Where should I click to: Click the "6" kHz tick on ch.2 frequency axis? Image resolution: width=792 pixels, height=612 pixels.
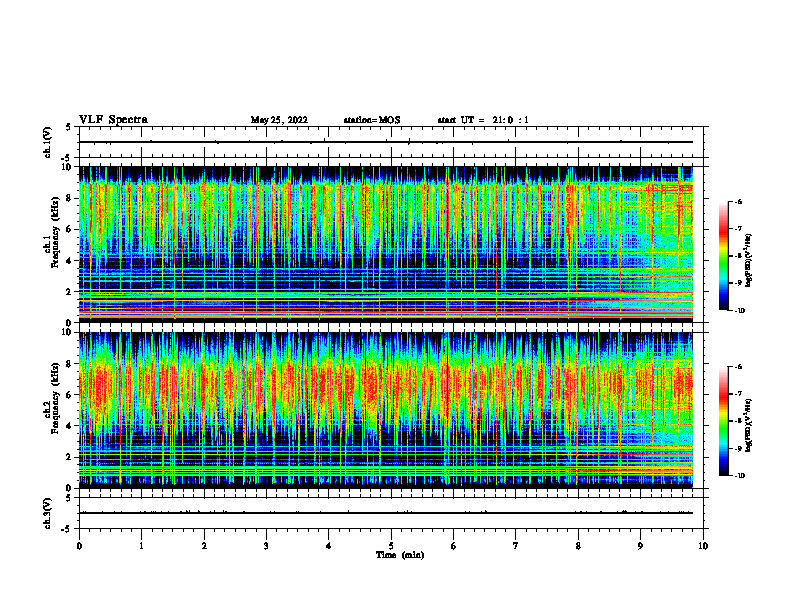coord(69,395)
